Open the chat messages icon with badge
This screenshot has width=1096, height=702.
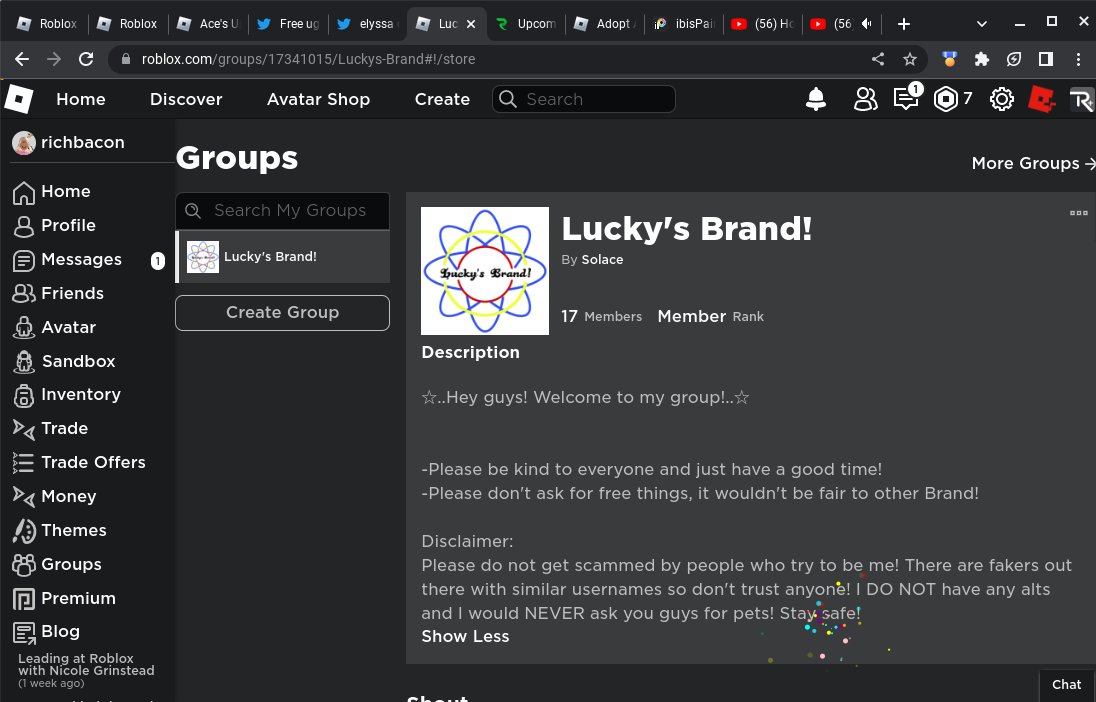click(x=907, y=98)
